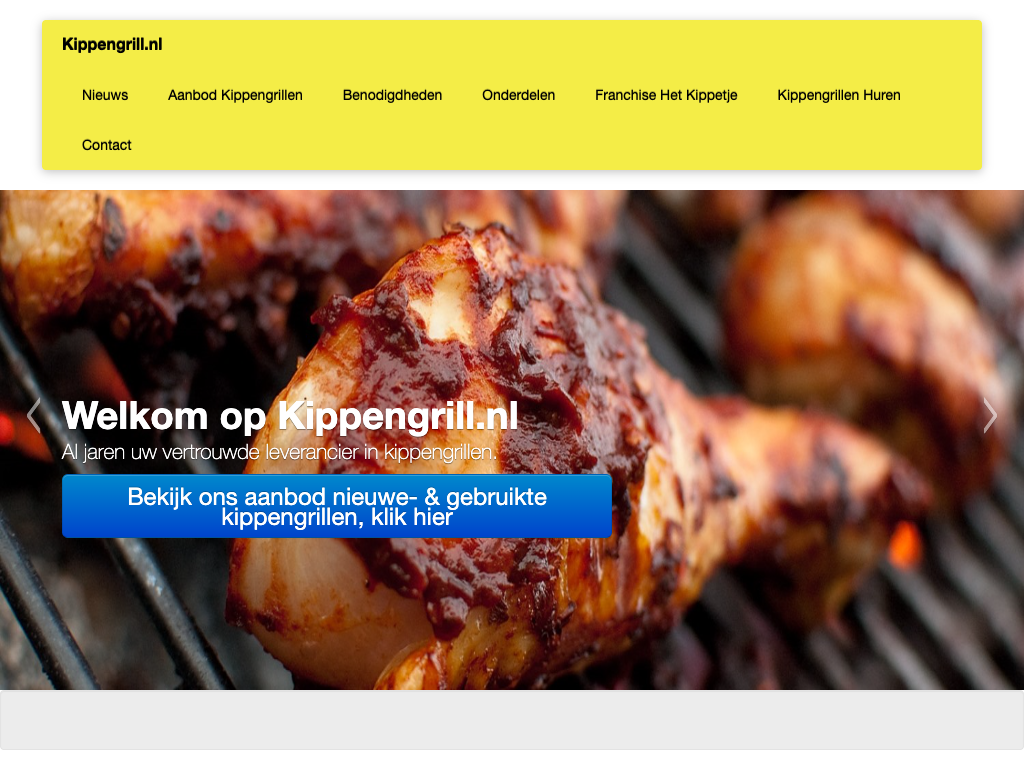Click the next slide arrow on carousel
This screenshot has height=768, width=1024.
click(990, 415)
